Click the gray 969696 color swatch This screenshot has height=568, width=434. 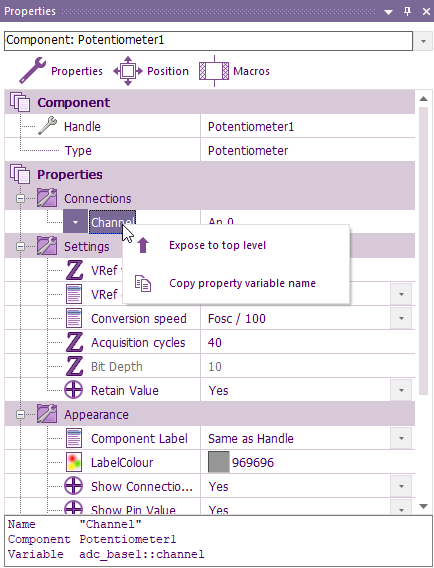click(x=218, y=462)
